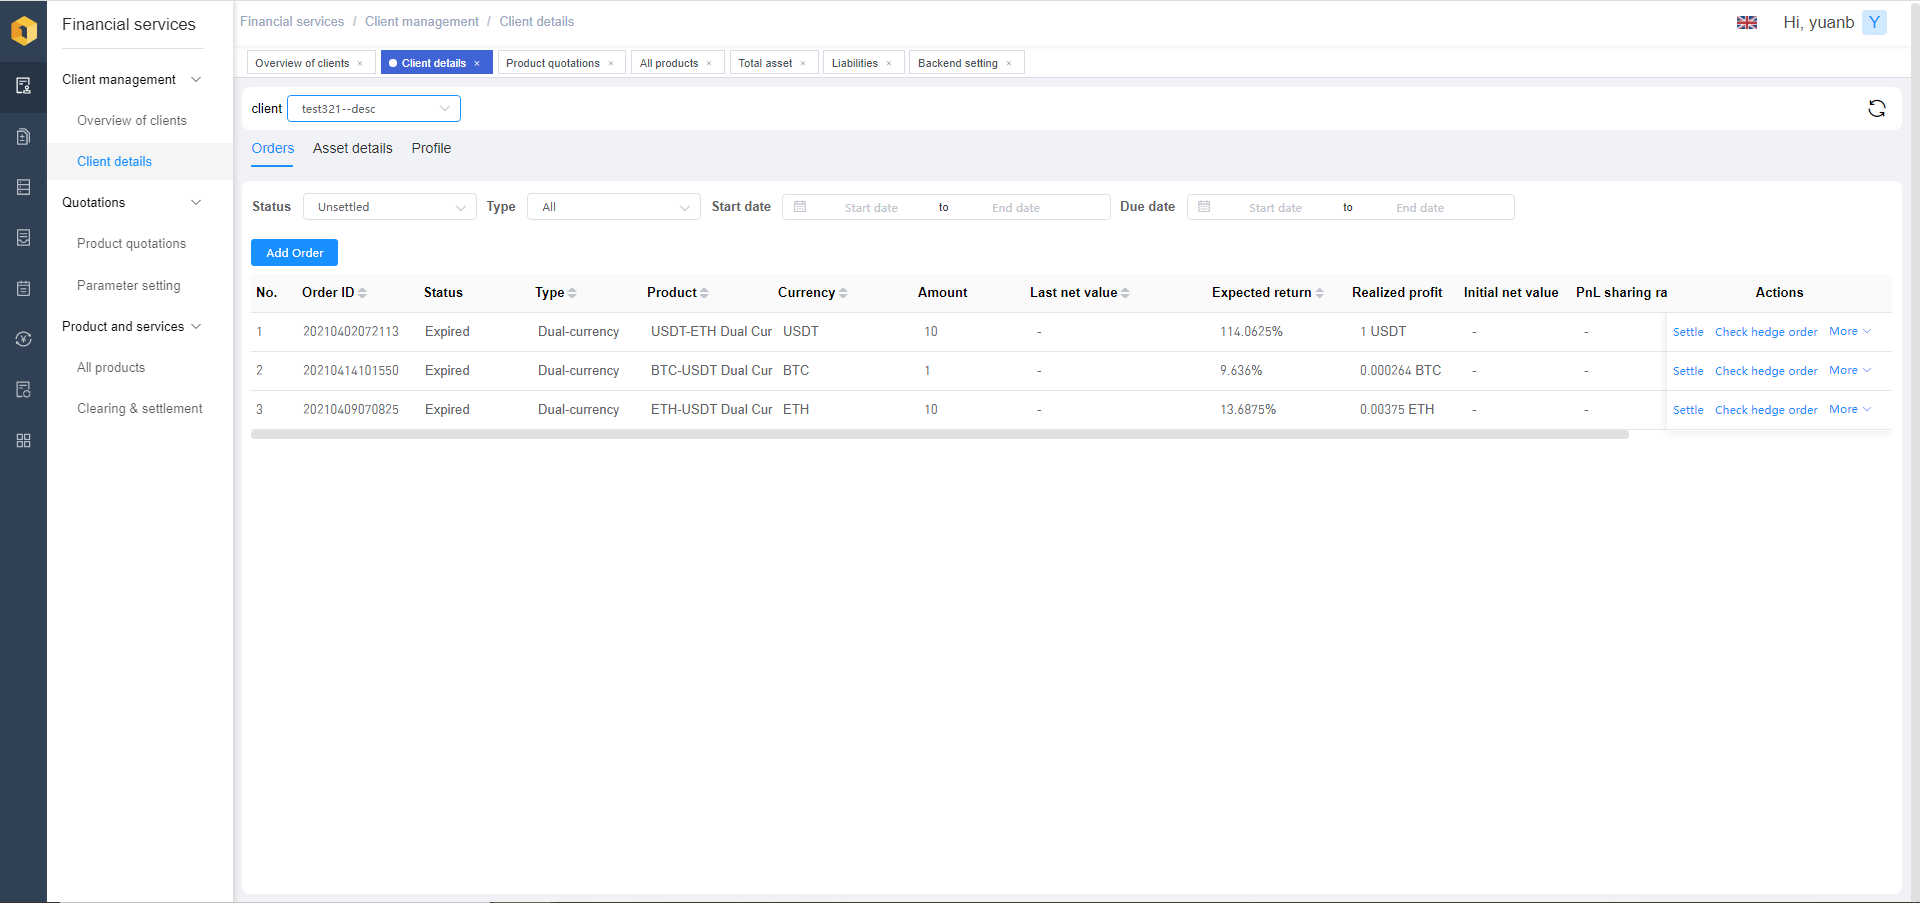Open the Type dropdown showing All
The height and width of the screenshot is (903, 1920).
coord(614,207)
